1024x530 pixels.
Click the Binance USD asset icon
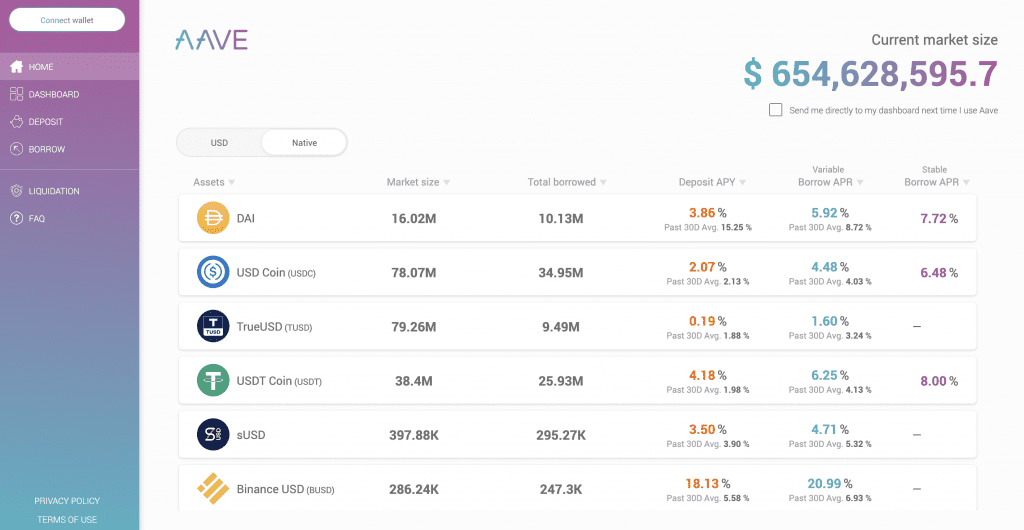[x=213, y=489]
